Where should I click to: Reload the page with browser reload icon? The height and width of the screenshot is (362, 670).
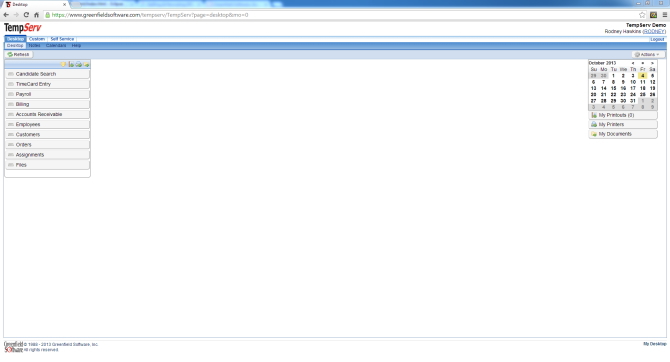pyautogui.click(x=26, y=15)
